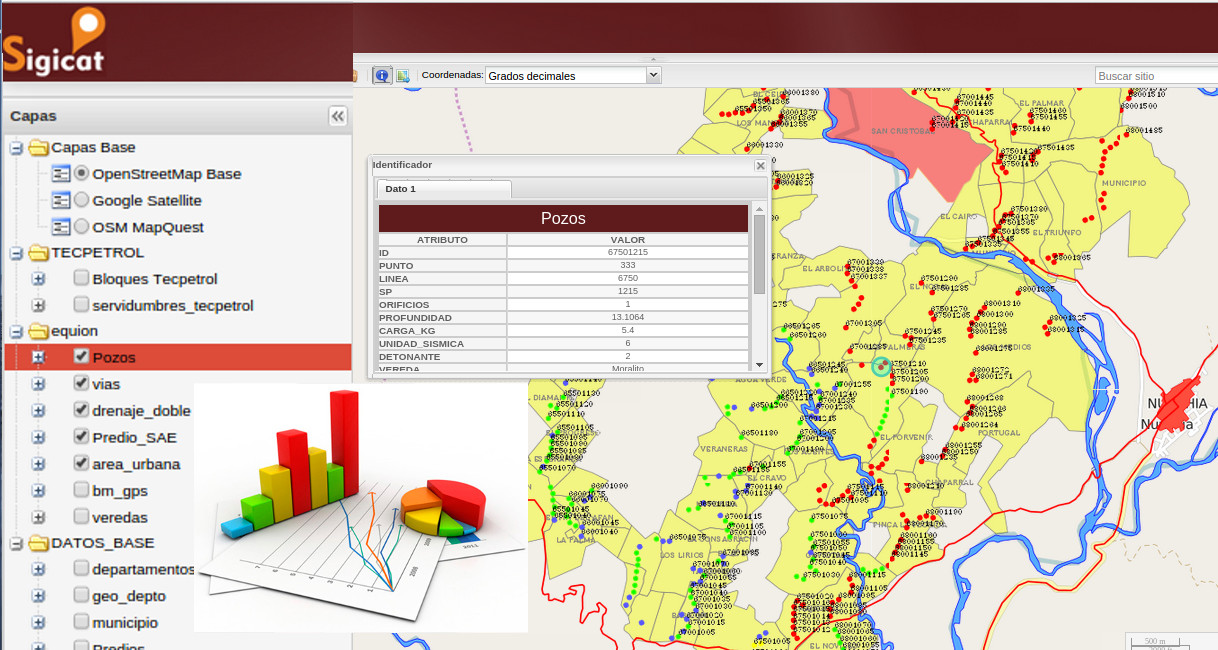Expand the drenaje_doble layer node
The height and width of the screenshot is (650, 1218).
(38, 410)
